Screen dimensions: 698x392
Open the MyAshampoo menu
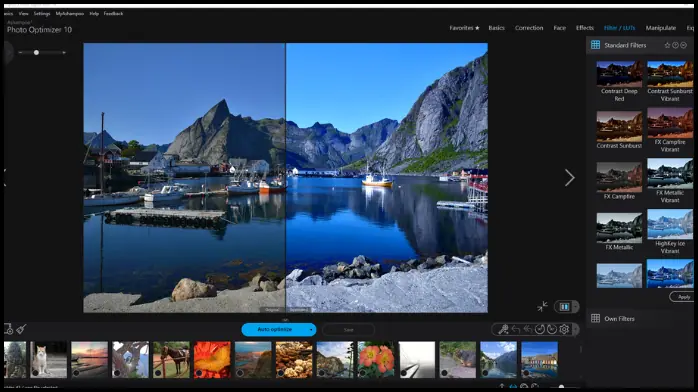[x=69, y=14]
